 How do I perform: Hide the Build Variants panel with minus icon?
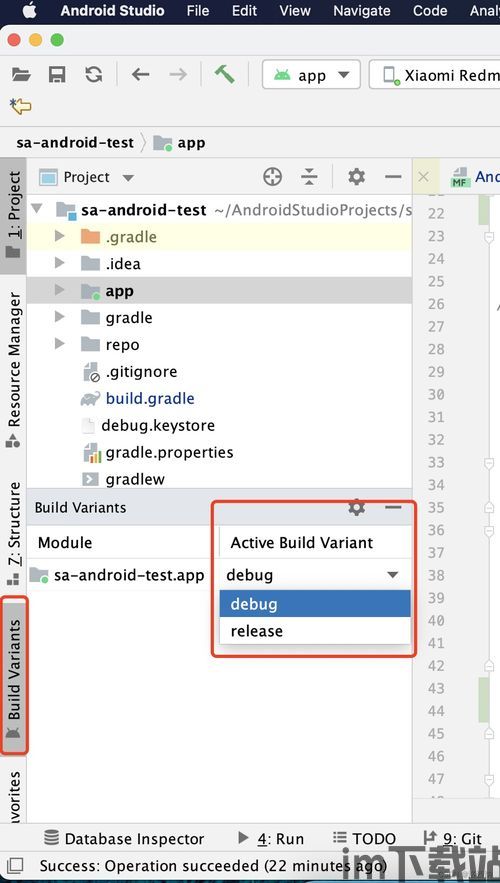[393, 507]
